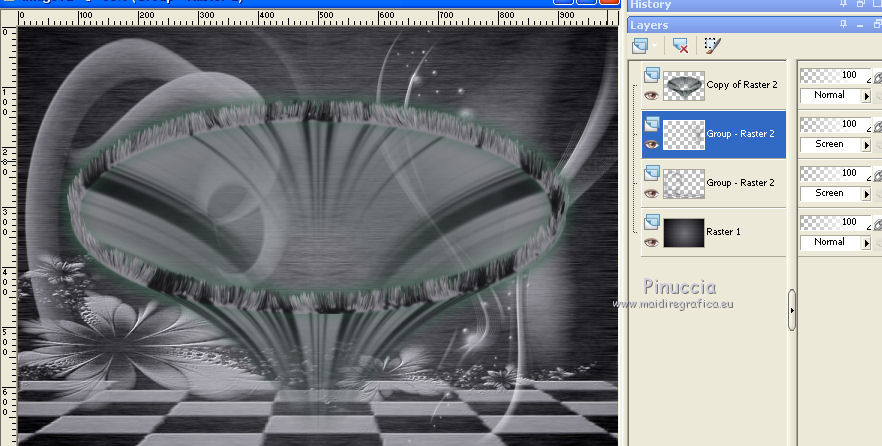
Task: Pin the History panel with its pushpin
Action: tap(843, 4)
